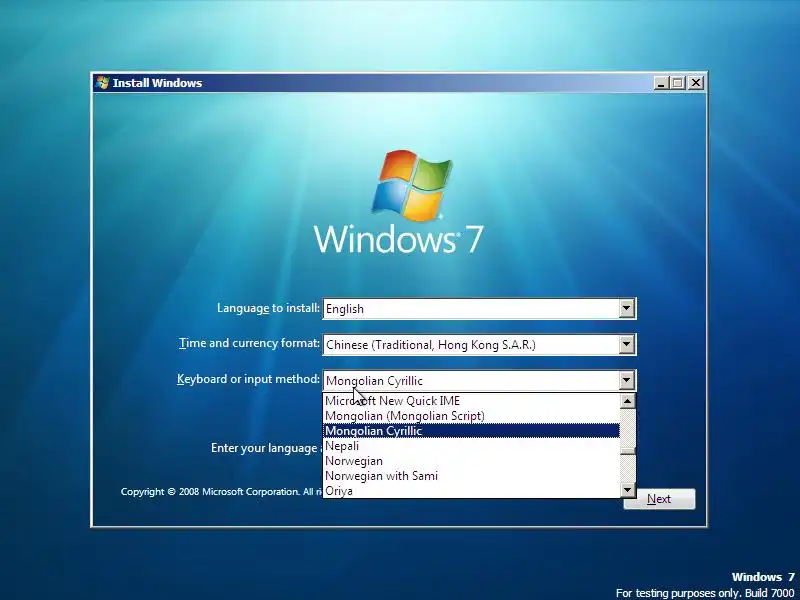Open the Language to install dropdown
This screenshot has width=800, height=600.
(x=627, y=309)
